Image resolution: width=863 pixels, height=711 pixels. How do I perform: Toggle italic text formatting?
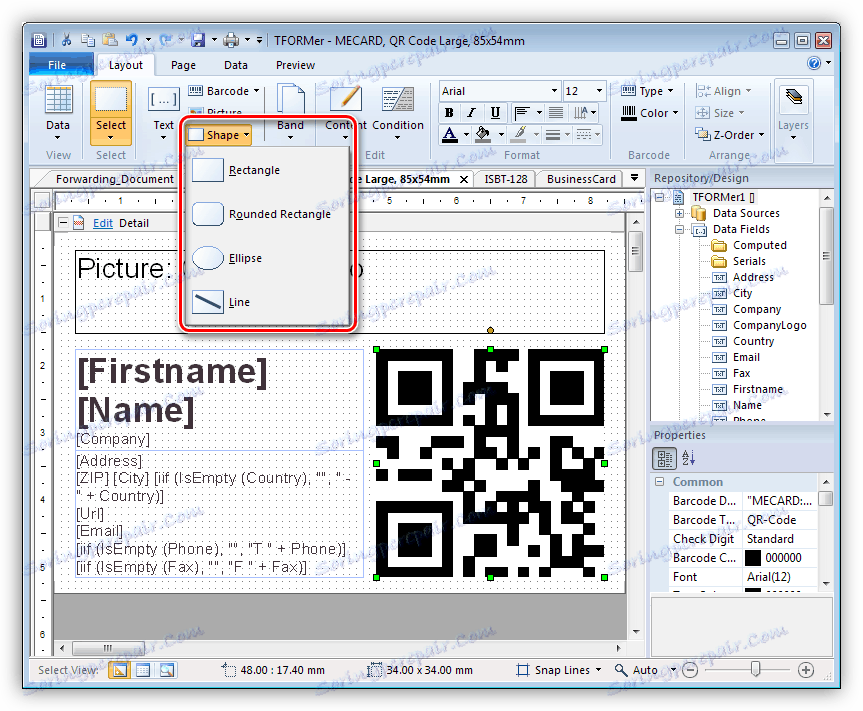click(473, 113)
